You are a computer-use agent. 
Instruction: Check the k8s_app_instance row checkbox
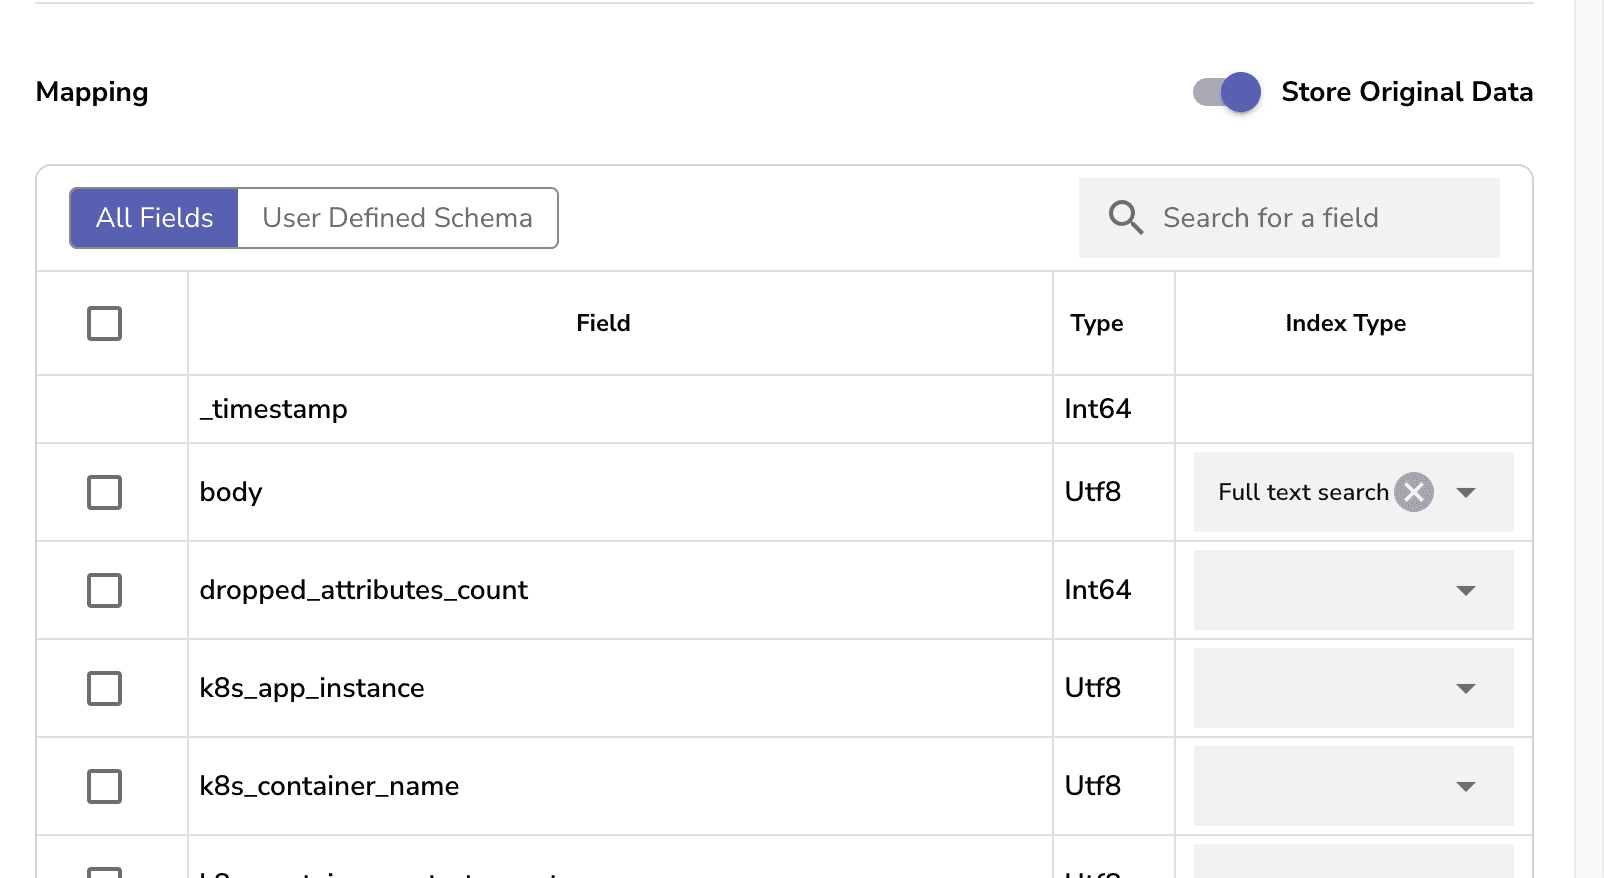(104, 688)
